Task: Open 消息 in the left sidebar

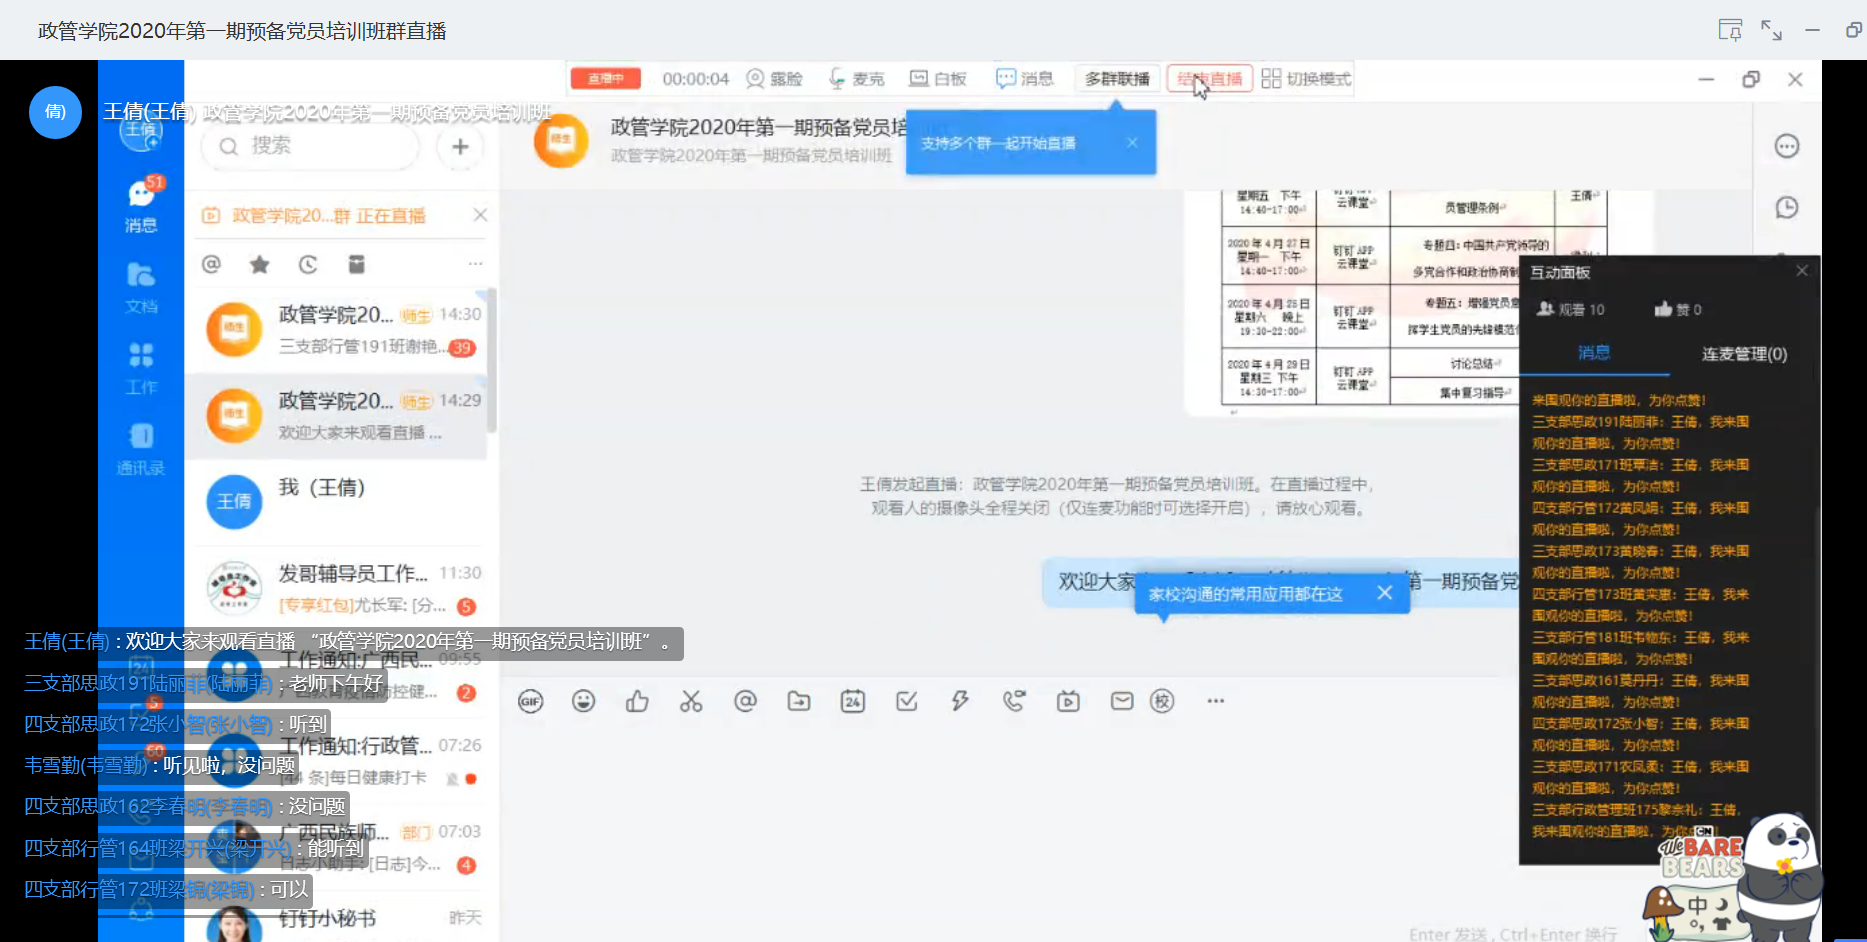Action: click(x=141, y=206)
